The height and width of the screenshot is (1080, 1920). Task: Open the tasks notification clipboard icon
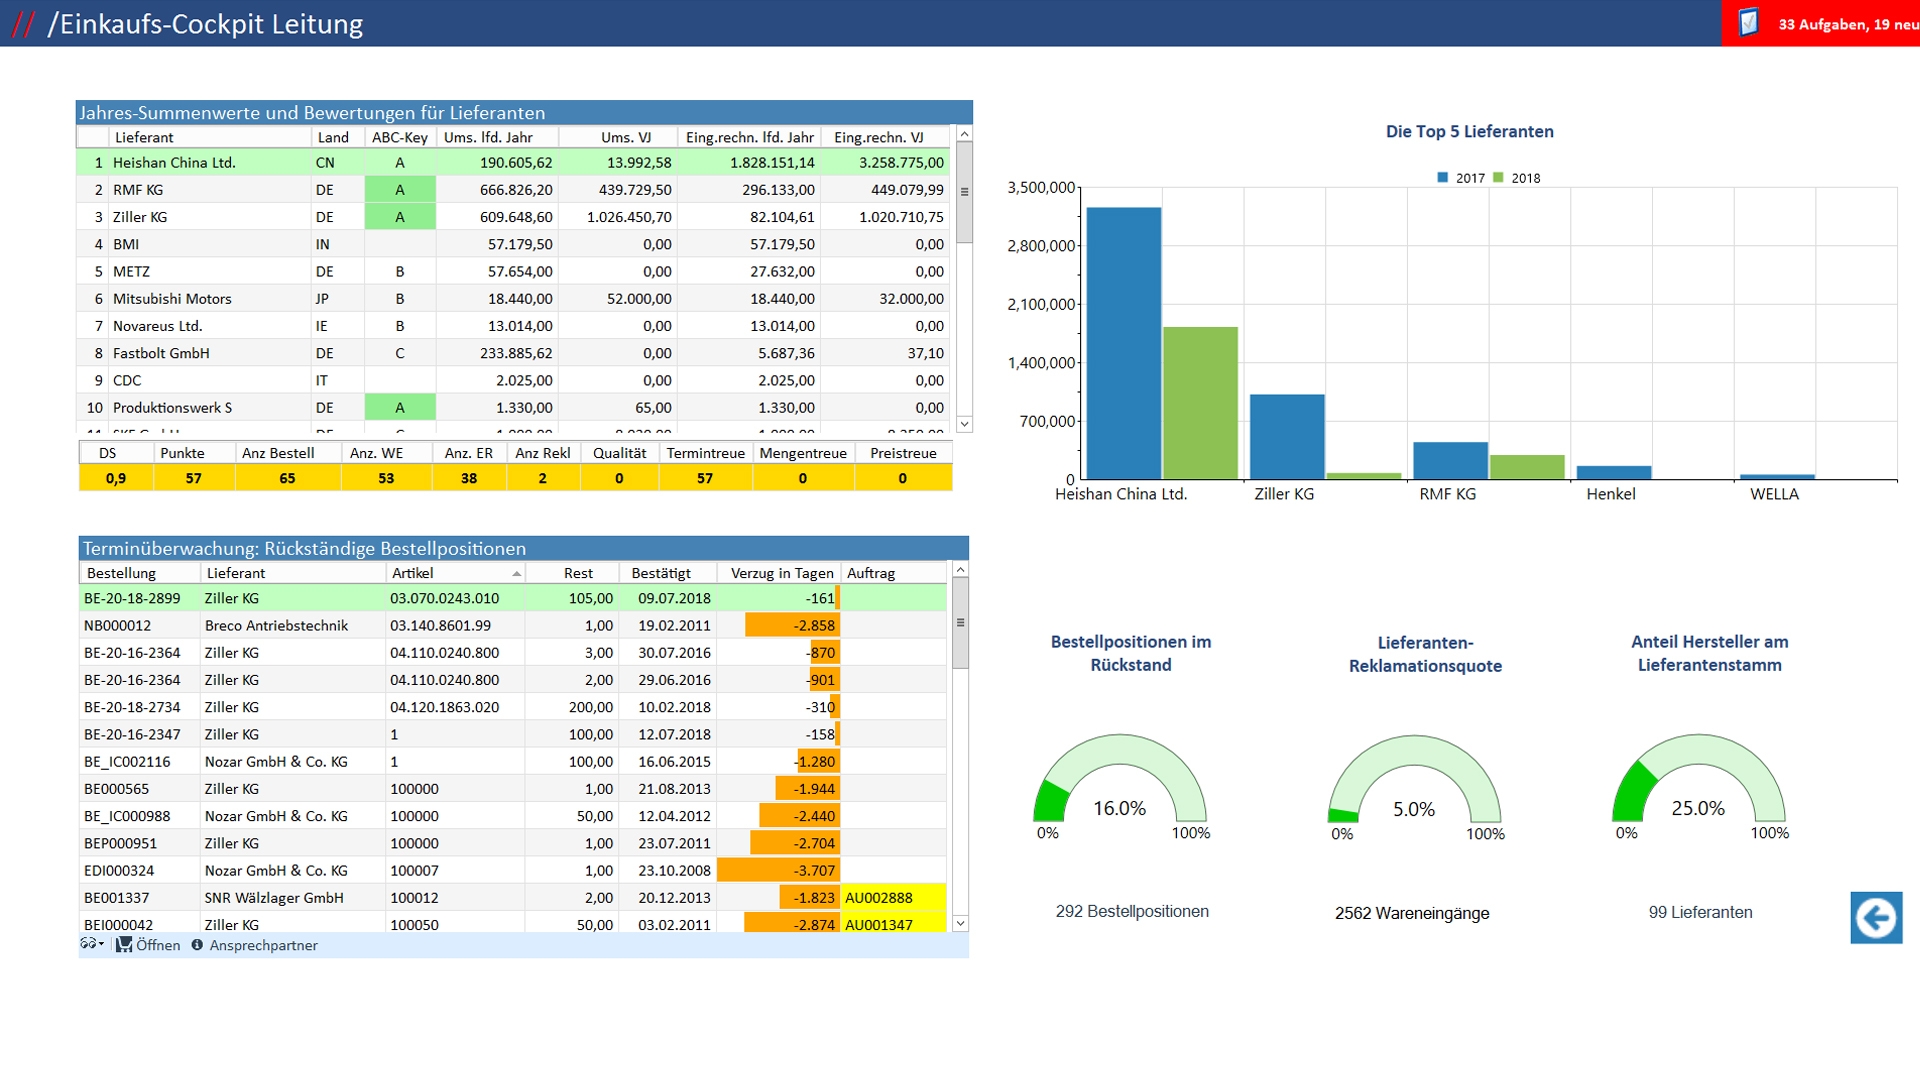[1748, 23]
